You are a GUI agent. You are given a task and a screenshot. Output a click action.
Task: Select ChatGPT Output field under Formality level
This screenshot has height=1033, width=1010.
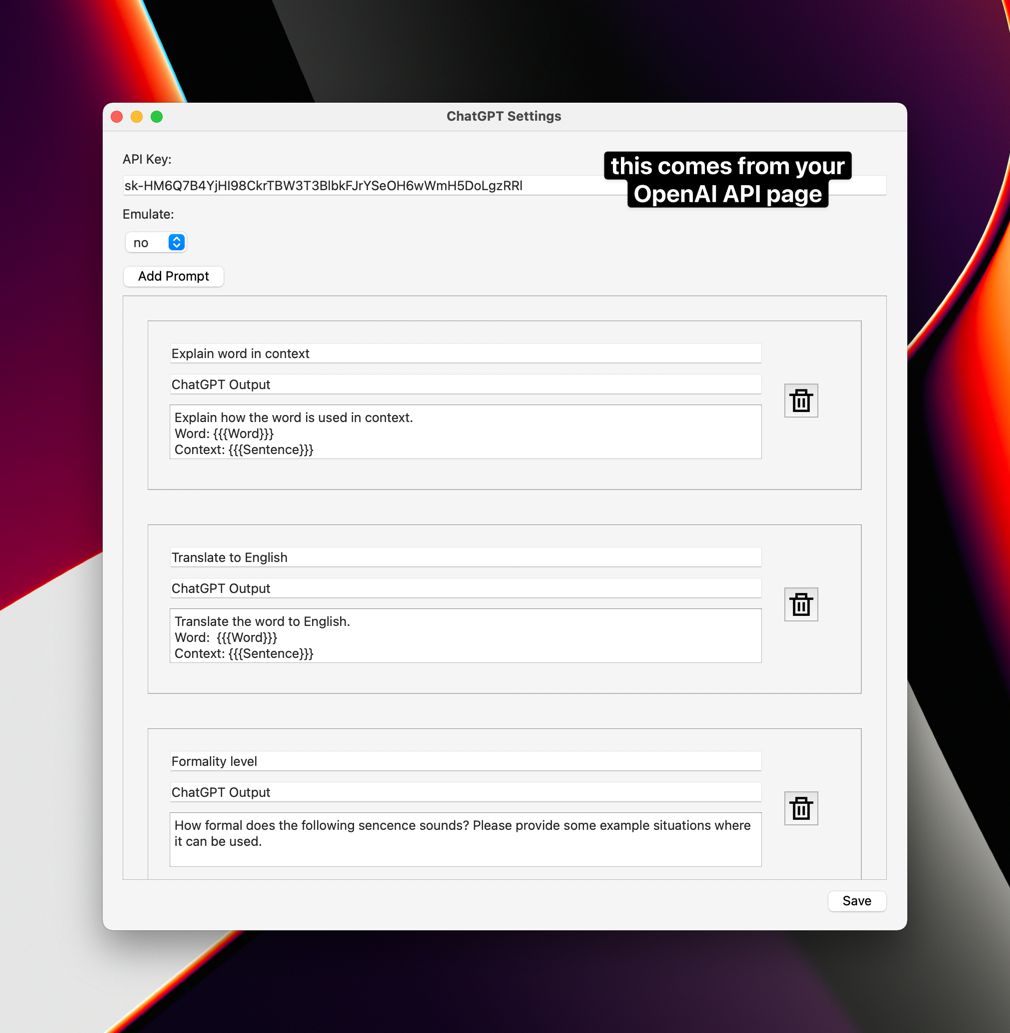465,793
